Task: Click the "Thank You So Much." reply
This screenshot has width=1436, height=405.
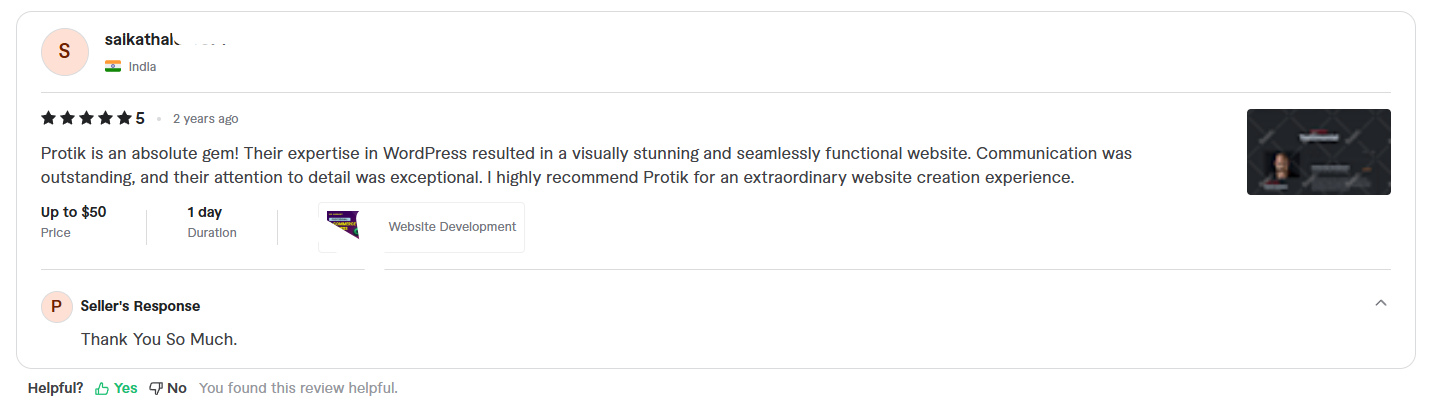Action: pyautogui.click(x=159, y=339)
